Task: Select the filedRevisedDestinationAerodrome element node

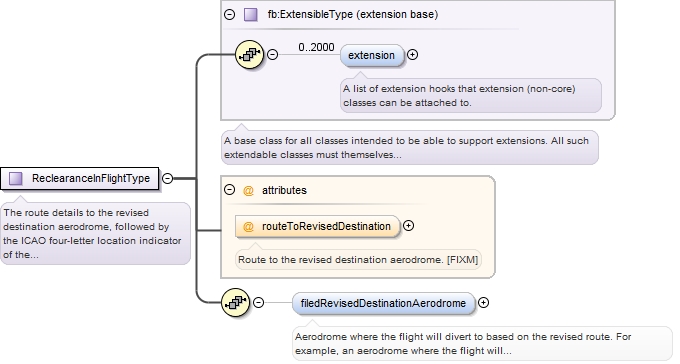Action: [383, 303]
